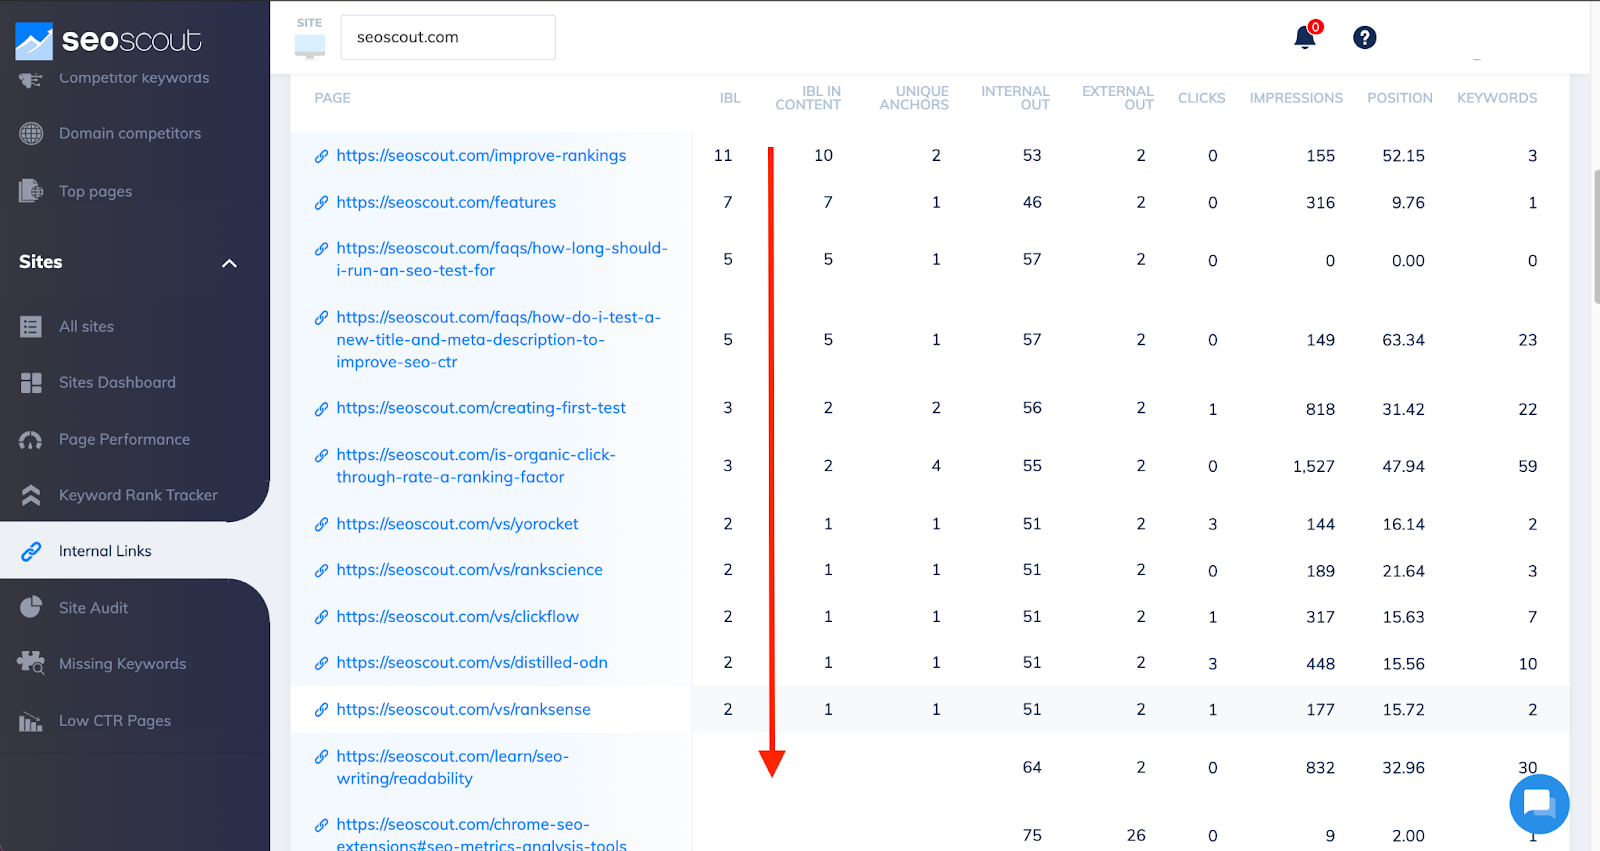Screen dimensions: 1600x851
Task: Sort by PAGE column header
Action: tap(332, 98)
